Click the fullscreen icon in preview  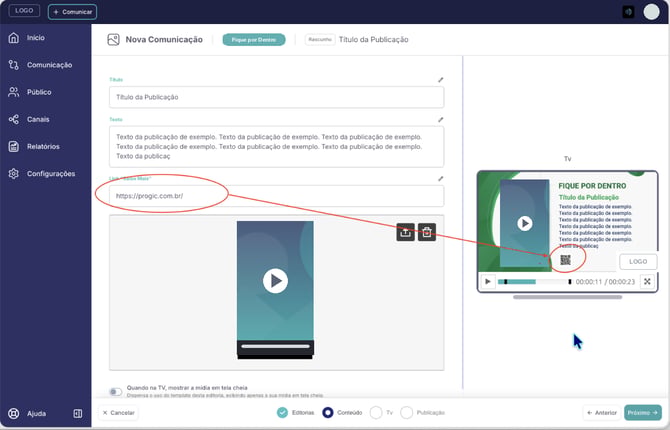point(647,282)
